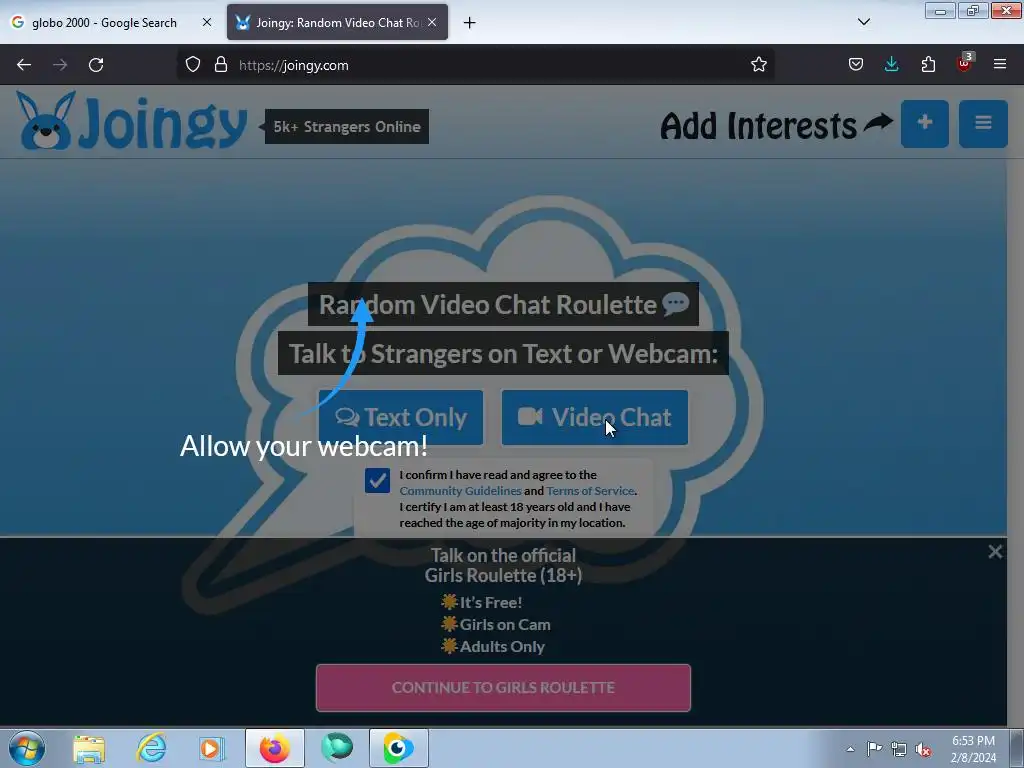Open the tracking protection shield icon
Viewport: 1024px width, 768px height.
pos(193,65)
